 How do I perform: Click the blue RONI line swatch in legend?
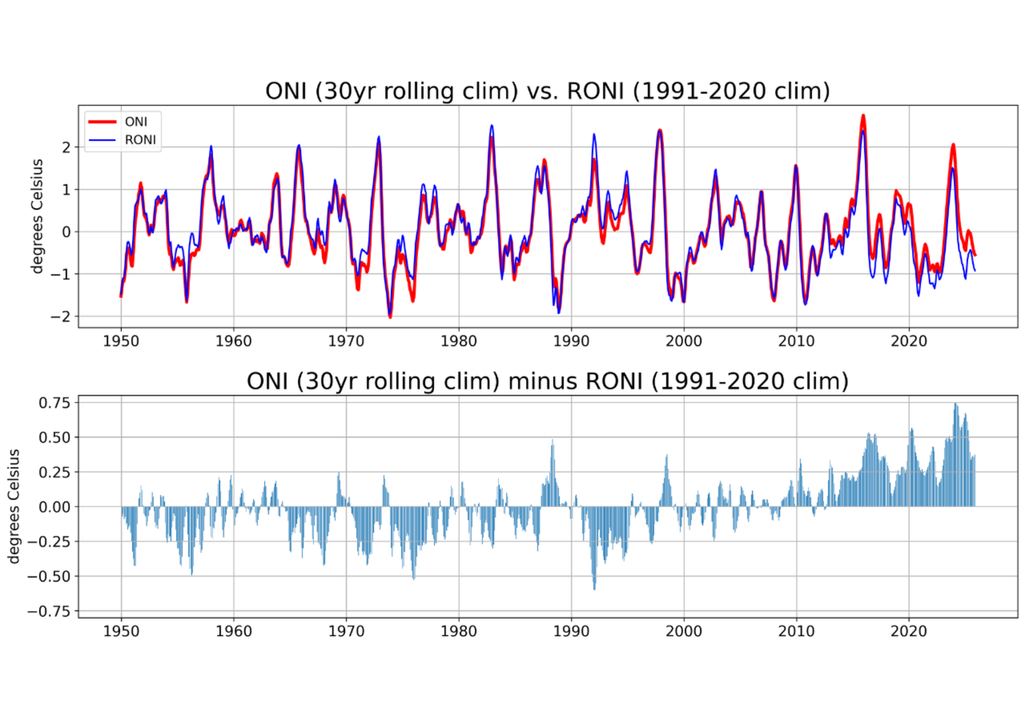[x=104, y=139]
